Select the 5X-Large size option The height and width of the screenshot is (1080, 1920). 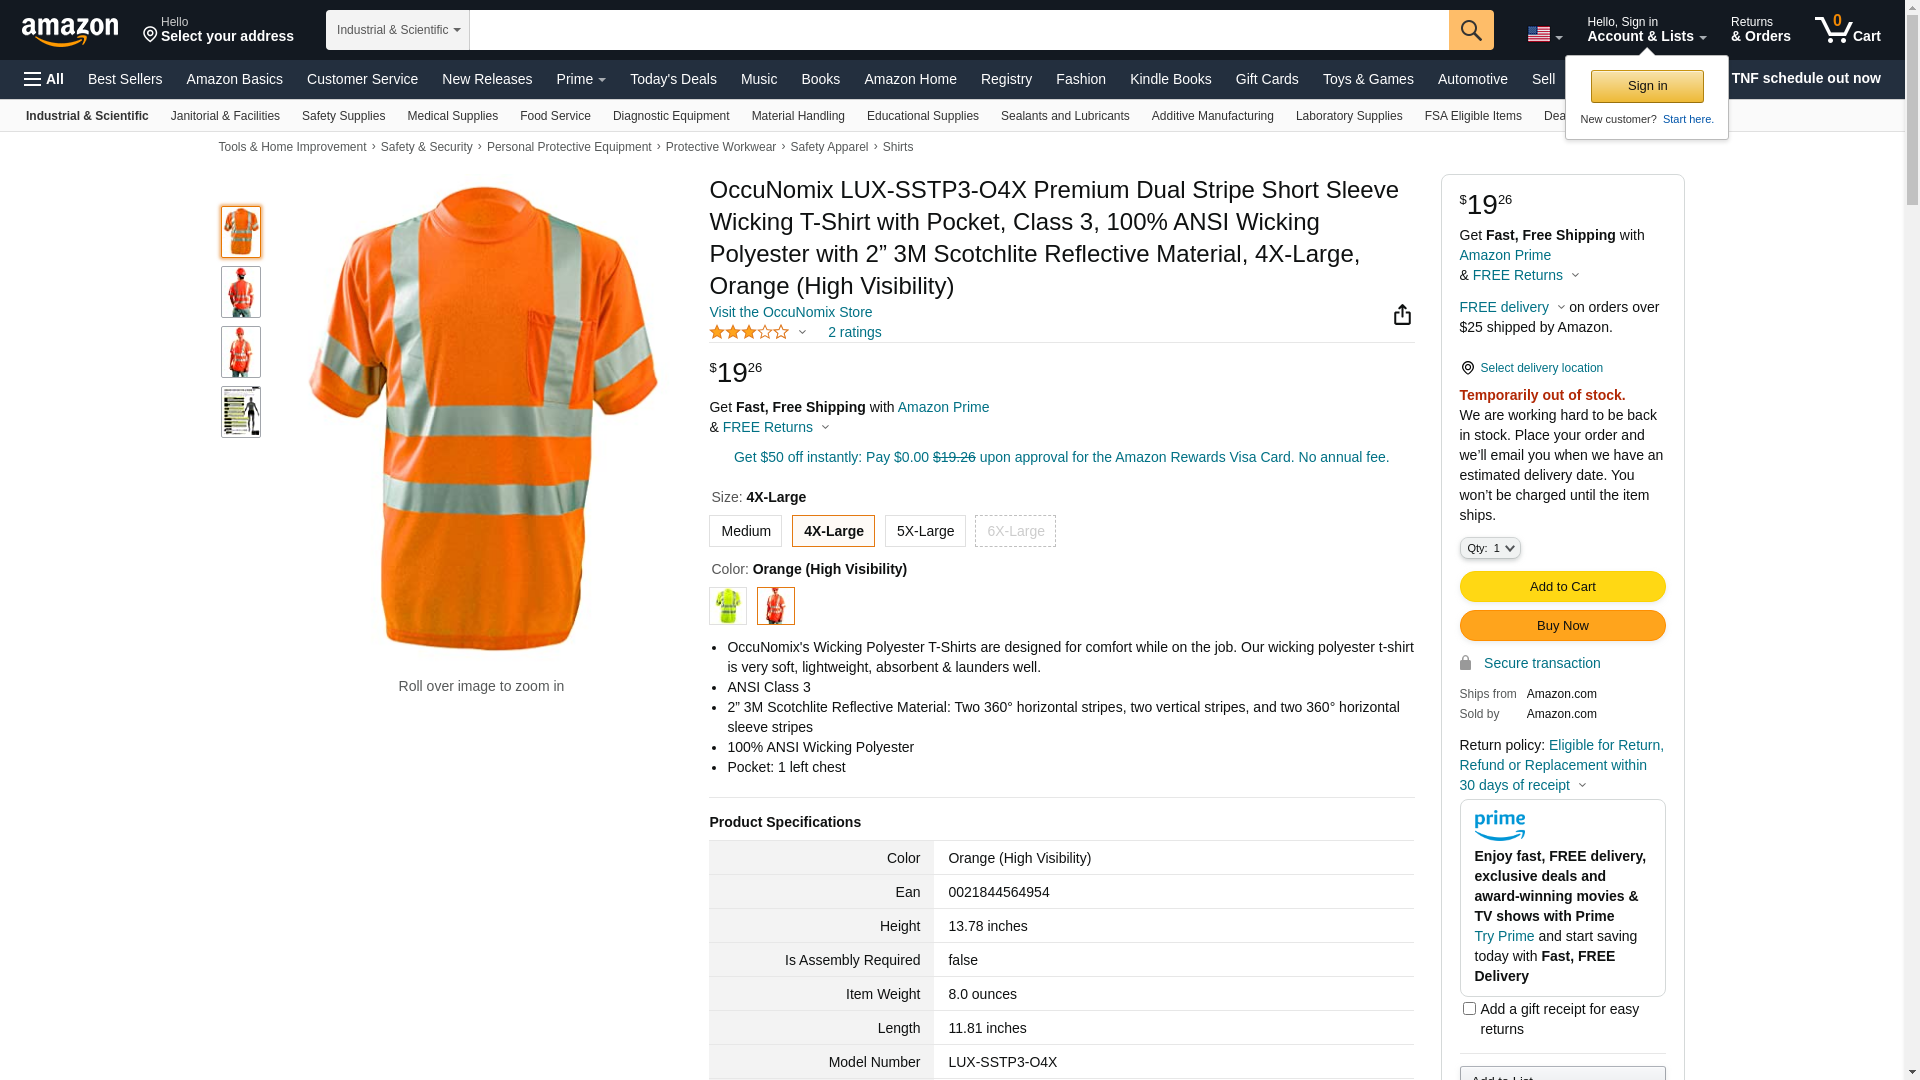[925, 531]
